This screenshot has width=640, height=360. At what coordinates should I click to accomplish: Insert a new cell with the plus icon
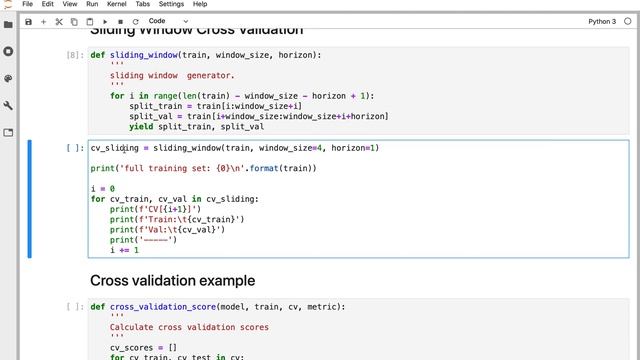(43, 22)
